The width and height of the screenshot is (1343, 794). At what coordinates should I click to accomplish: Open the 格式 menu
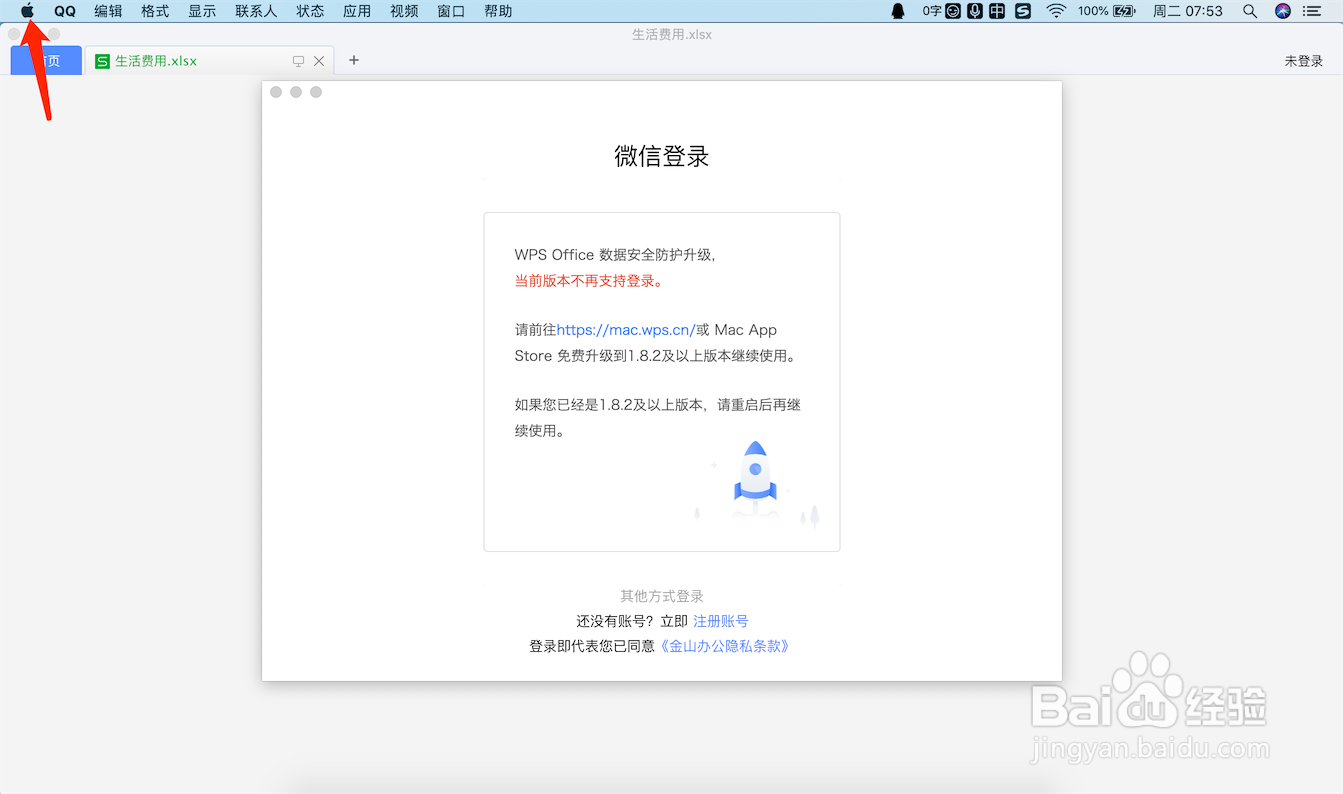pyautogui.click(x=155, y=11)
